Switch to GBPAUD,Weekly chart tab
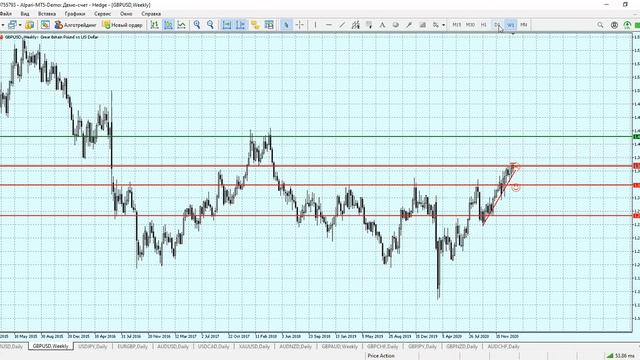This screenshot has width=640, height=360. (x=340, y=347)
